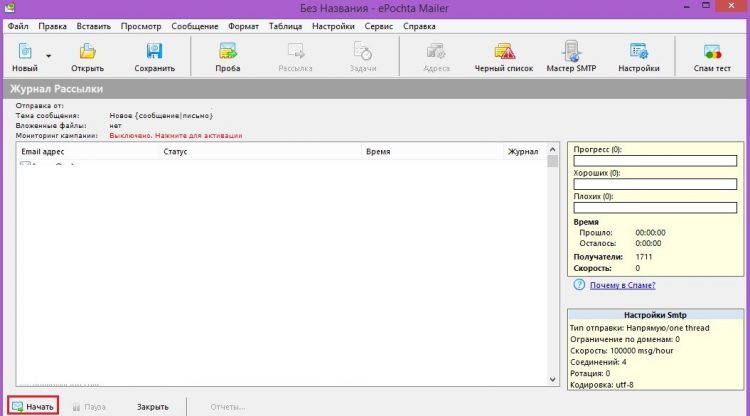Open the Настройки menu in menu bar
Image resolution: width=750 pixels, height=416 pixels.
(333, 26)
